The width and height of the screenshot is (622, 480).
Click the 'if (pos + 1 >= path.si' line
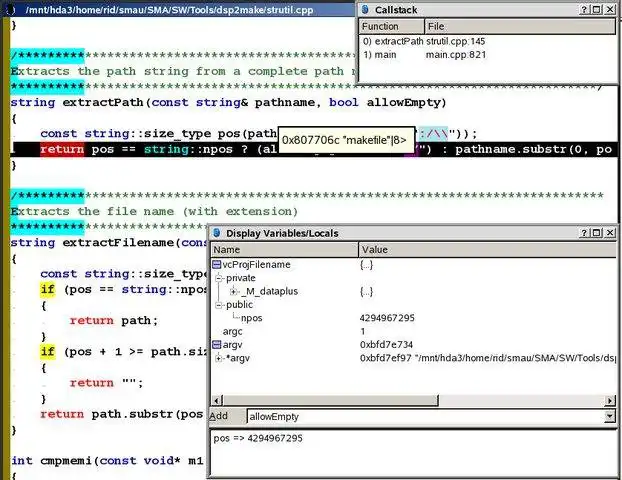[x=124, y=352]
